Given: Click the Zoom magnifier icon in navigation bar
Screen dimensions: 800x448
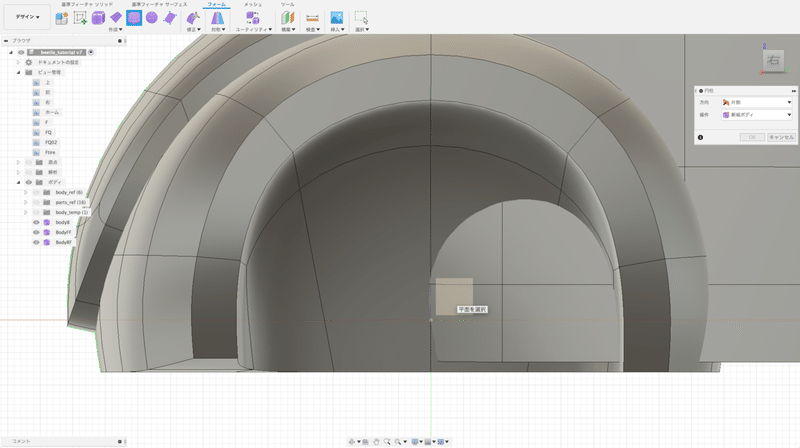Looking at the screenshot, I should (387, 442).
